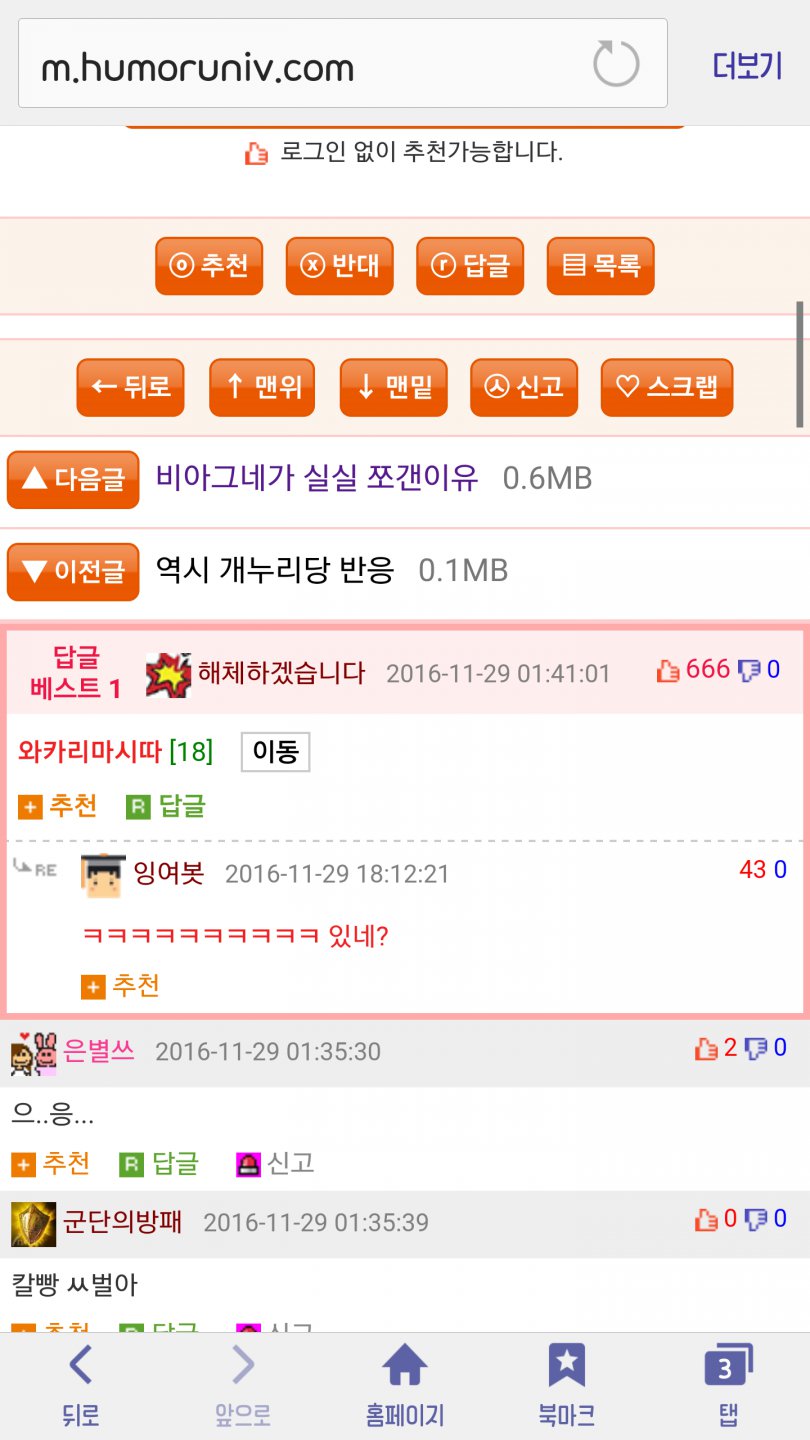Tap thumbs-down icon on 군단의방패 comment
The width and height of the screenshot is (810, 1440).
(756, 1219)
